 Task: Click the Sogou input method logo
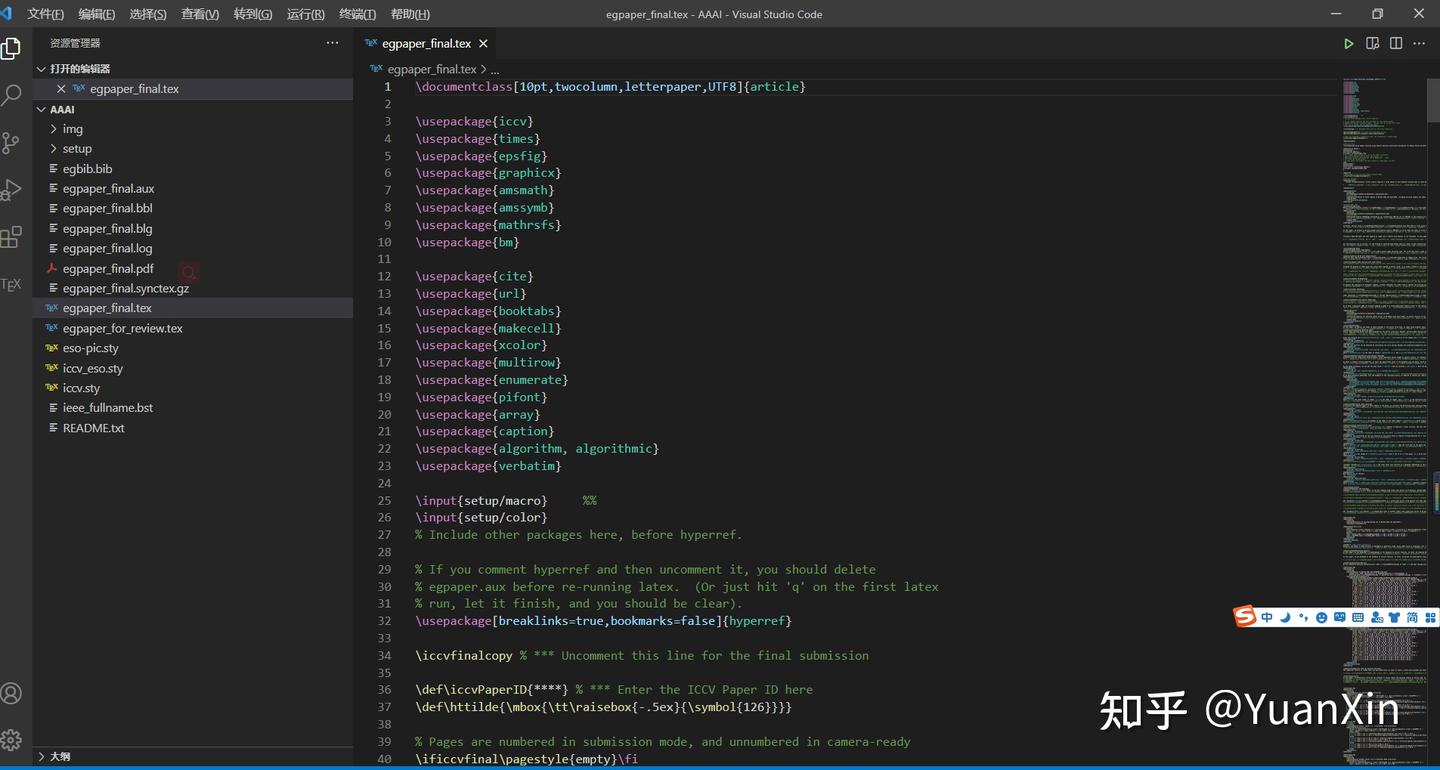[1245, 617]
